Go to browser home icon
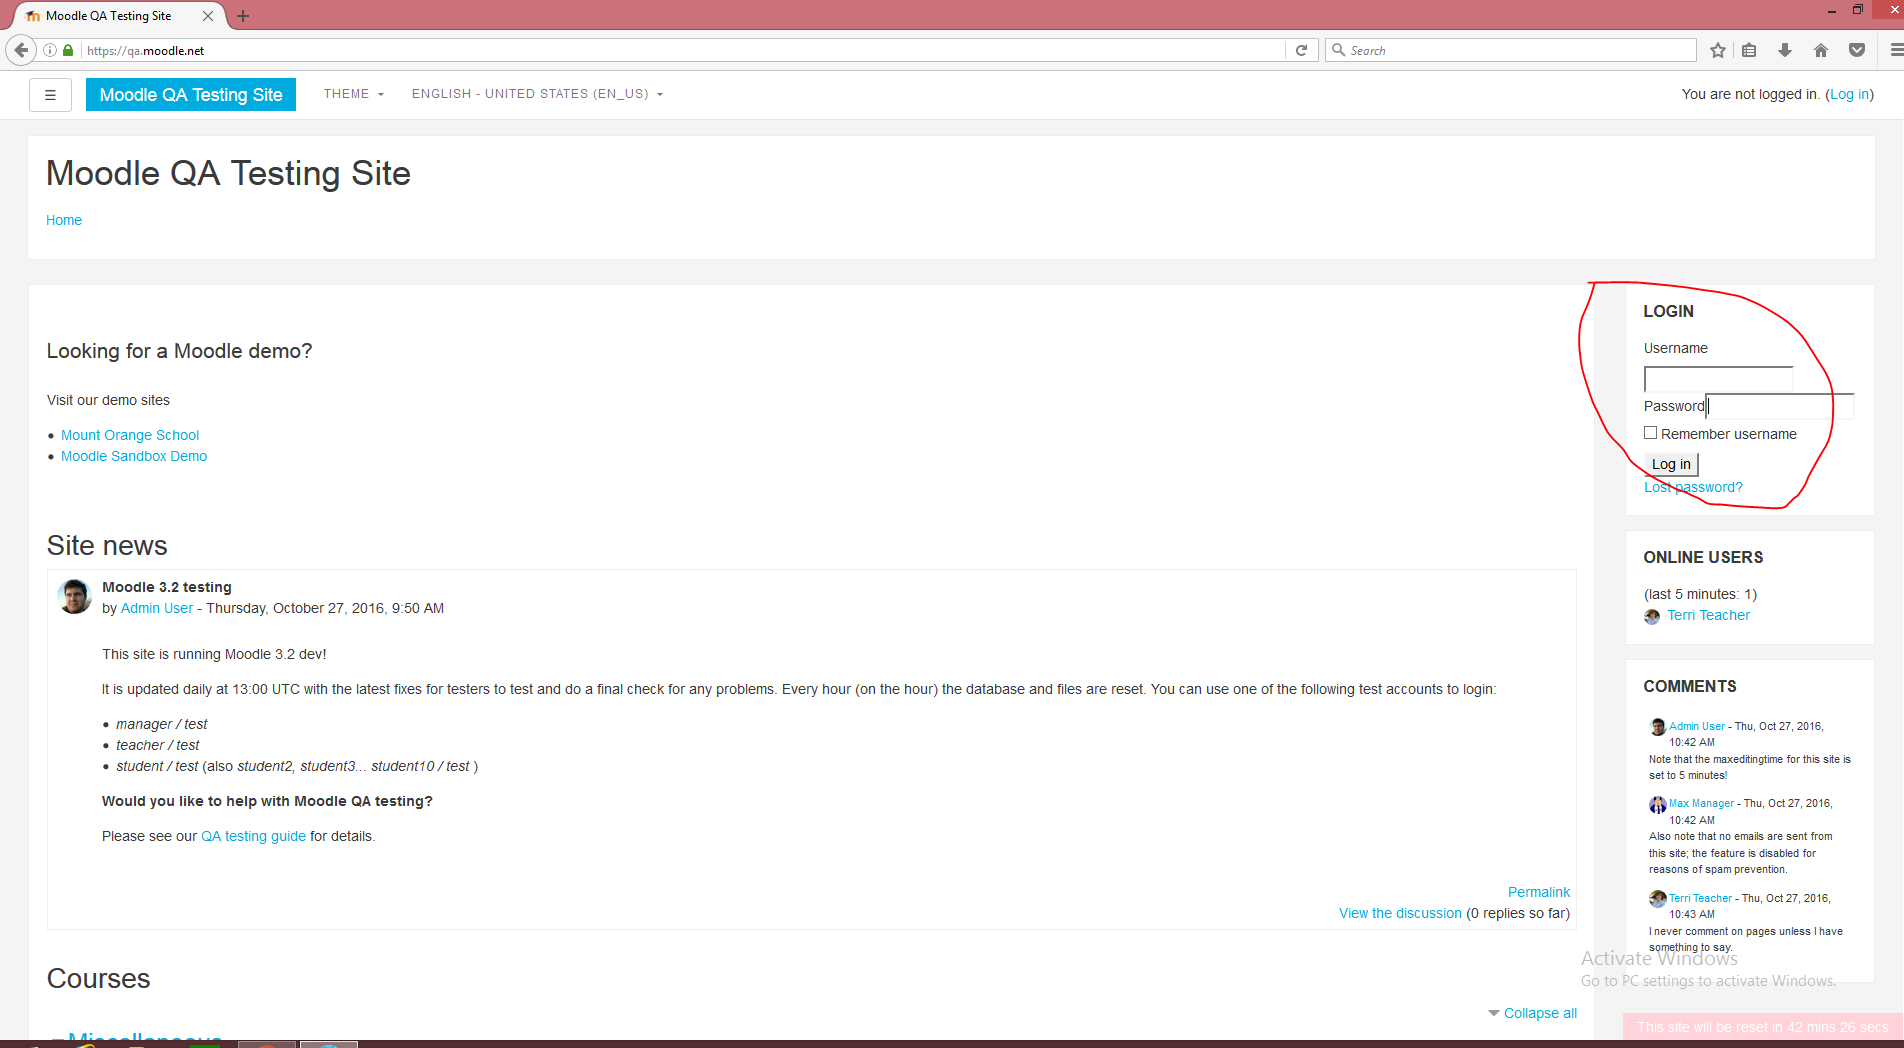The image size is (1904, 1048). click(1821, 50)
